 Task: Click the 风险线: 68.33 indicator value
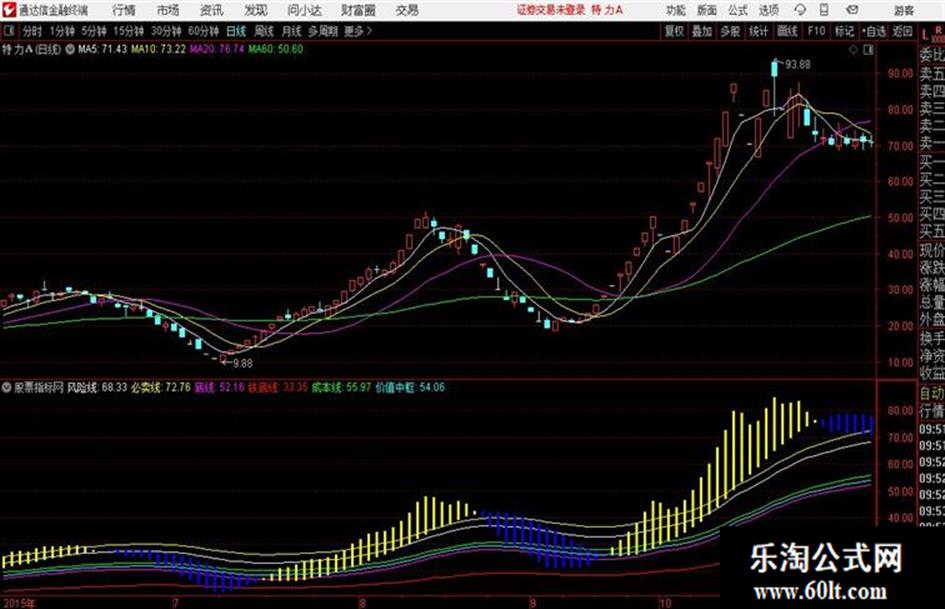[x=97, y=387]
